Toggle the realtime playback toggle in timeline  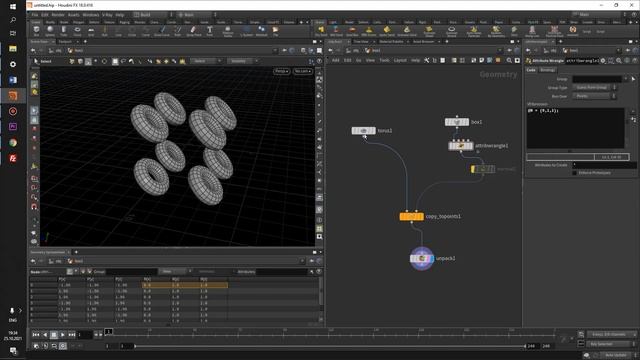62,346
